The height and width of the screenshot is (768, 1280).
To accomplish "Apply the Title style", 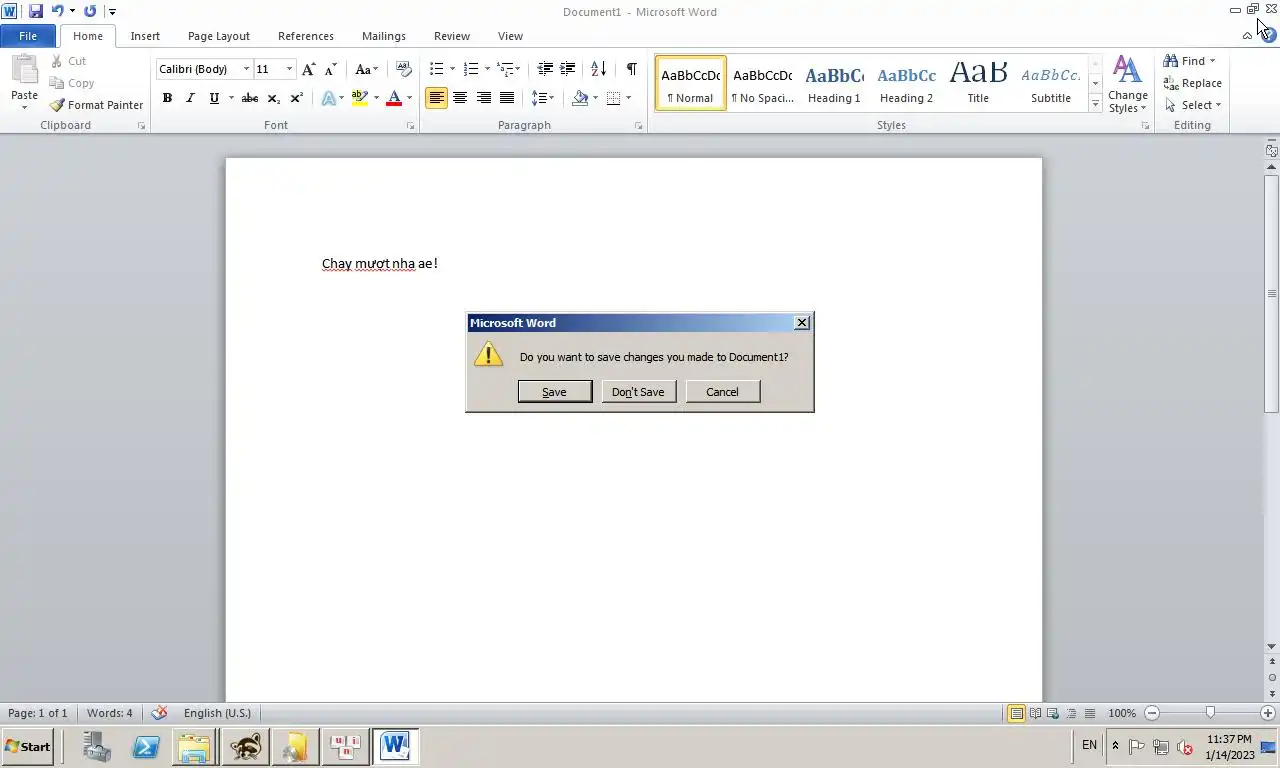I will tap(978, 84).
